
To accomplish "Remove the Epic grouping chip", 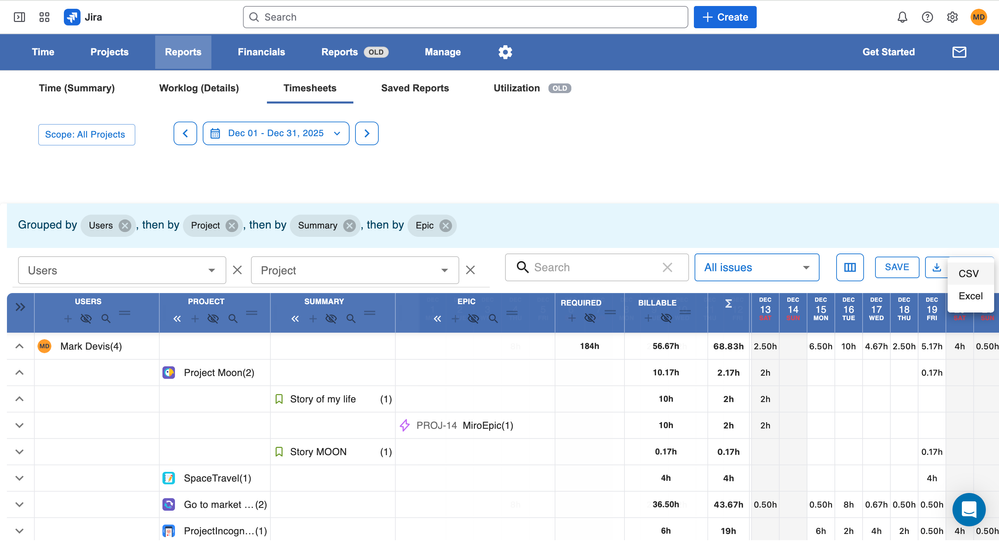I will [x=446, y=226].
